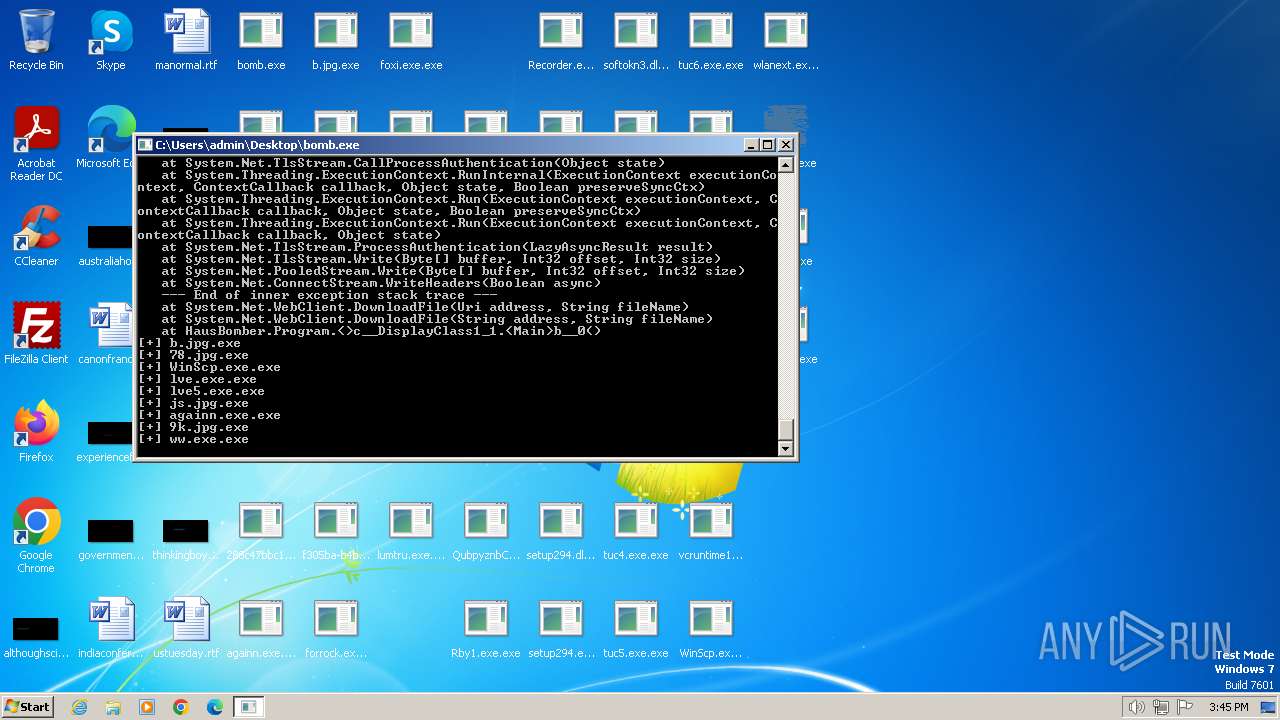Screen dimensions: 1280x720
Task: Minimize the bomb.exe console window
Action: coord(752,145)
